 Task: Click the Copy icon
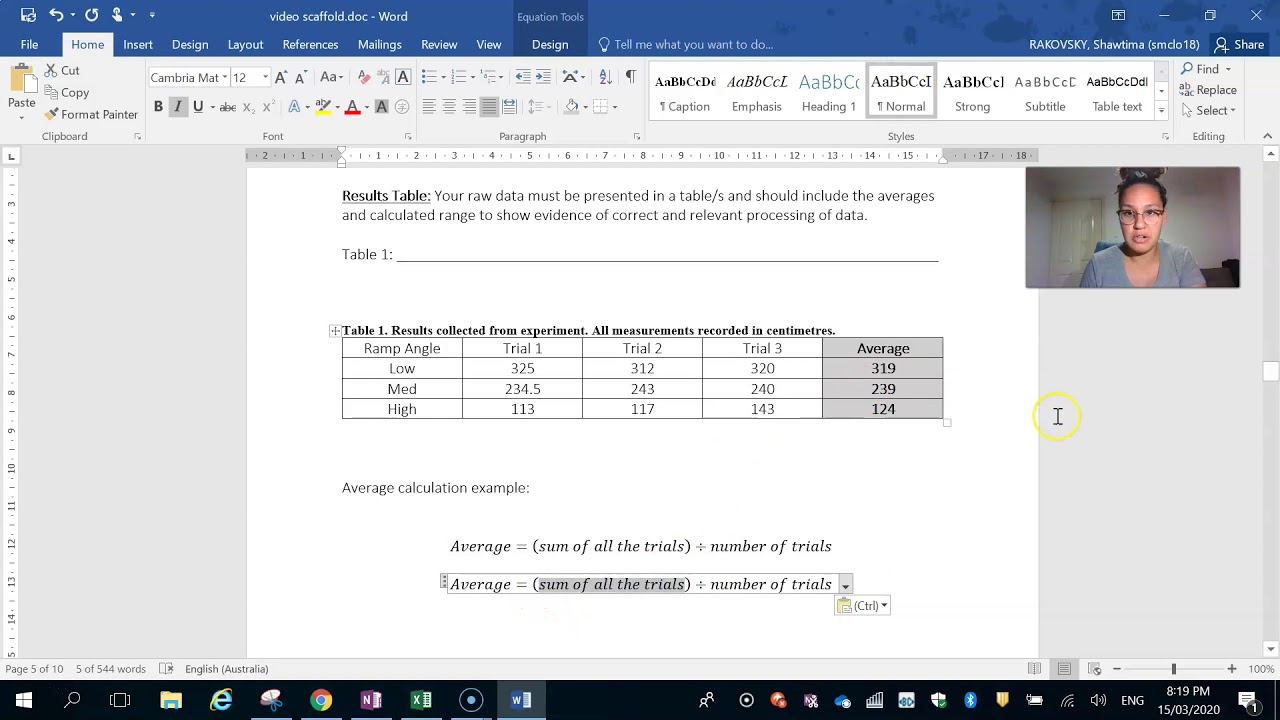pyautogui.click(x=50, y=92)
